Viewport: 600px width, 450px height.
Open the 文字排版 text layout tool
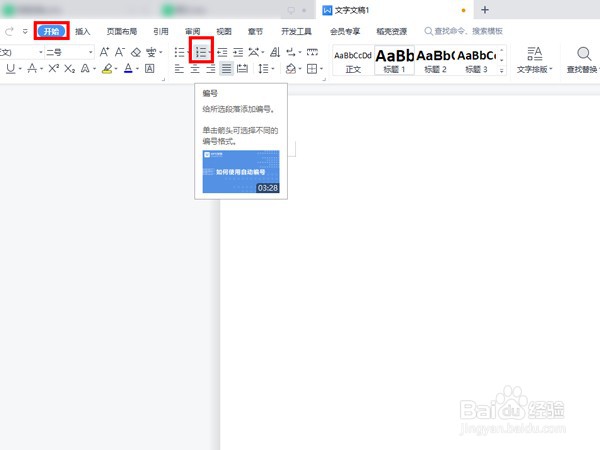[x=535, y=60]
